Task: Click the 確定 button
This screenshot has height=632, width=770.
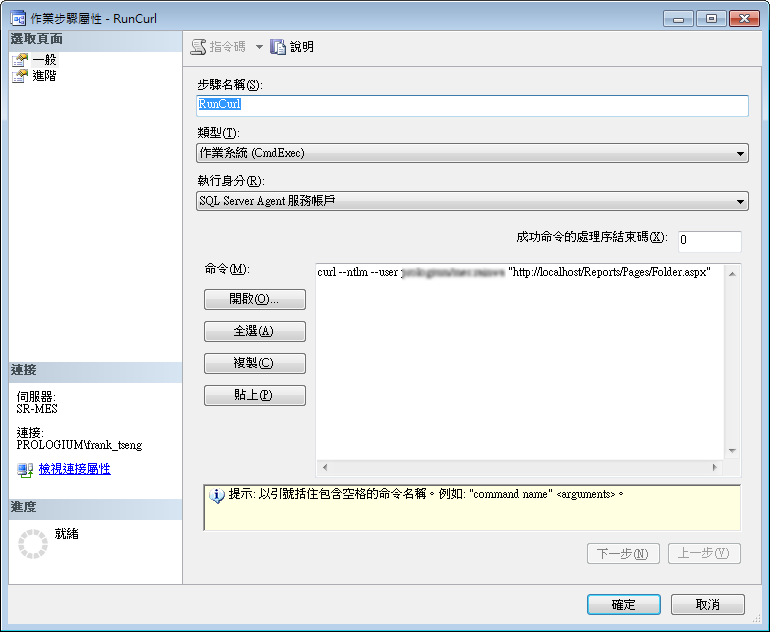Action: (x=622, y=605)
